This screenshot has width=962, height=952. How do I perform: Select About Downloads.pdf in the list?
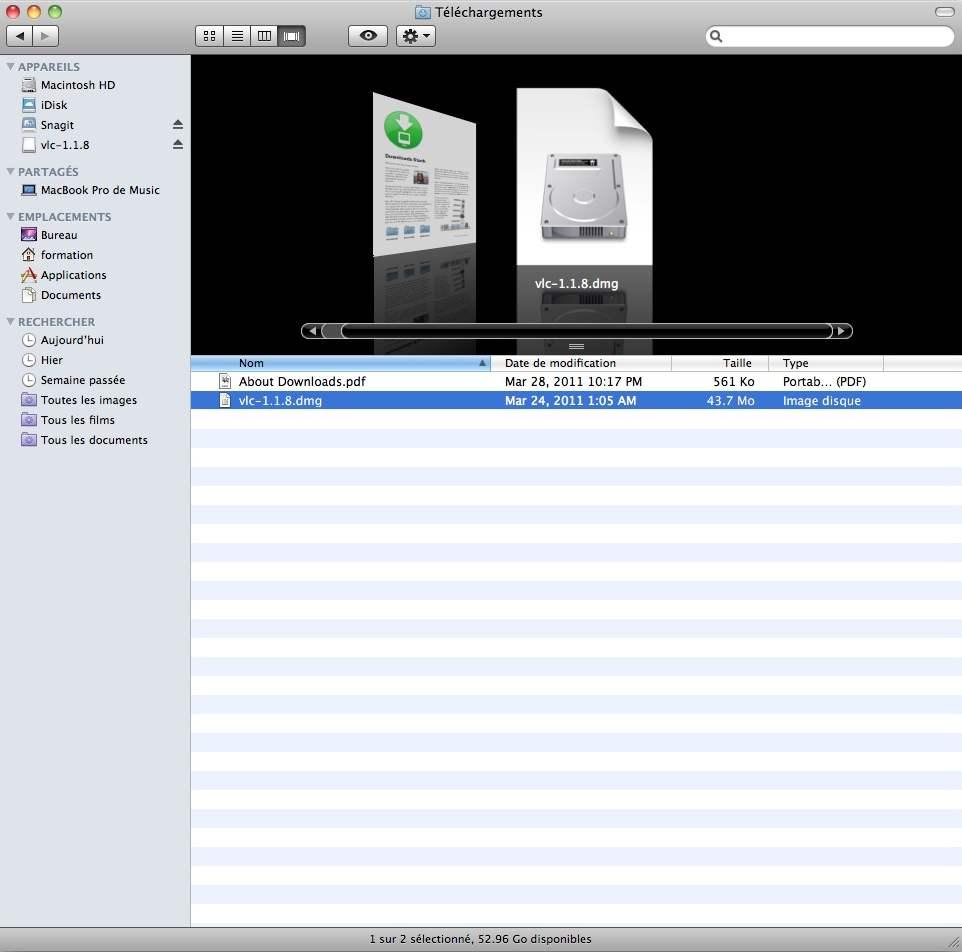click(x=576, y=382)
